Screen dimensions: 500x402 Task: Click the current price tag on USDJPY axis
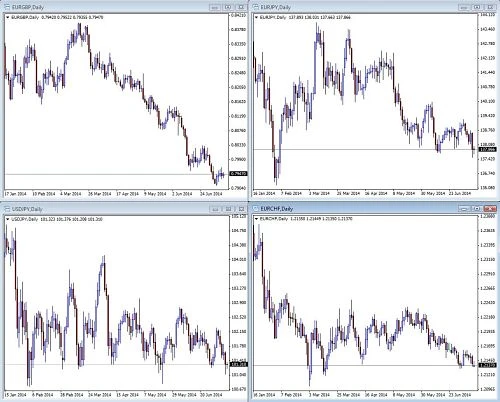point(239,364)
